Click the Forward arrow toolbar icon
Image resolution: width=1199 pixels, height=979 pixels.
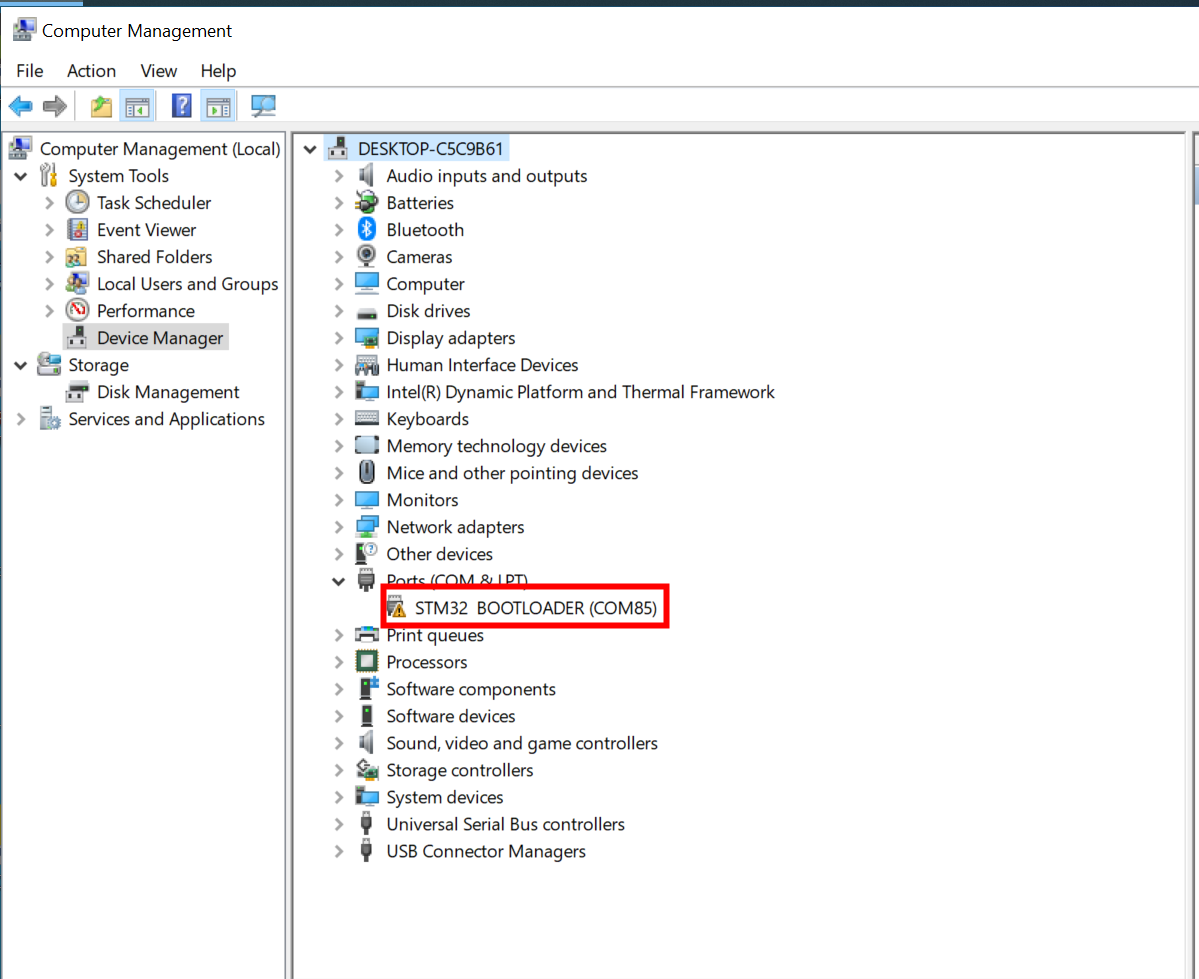[x=55, y=106]
